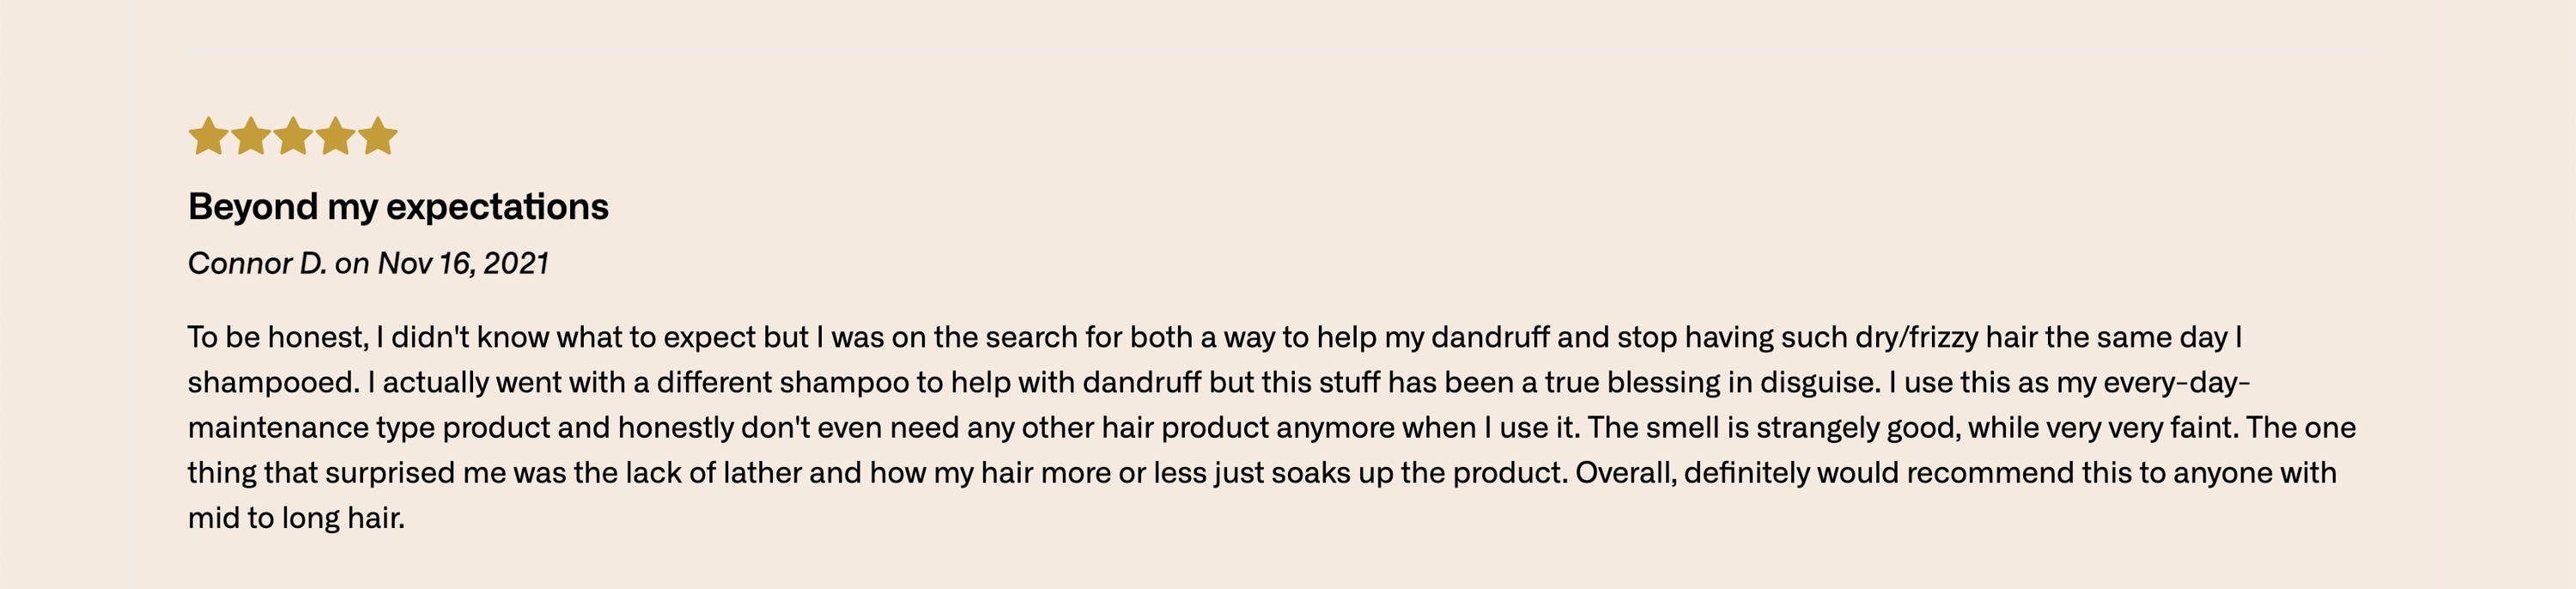Viewport: 2576px width, 589px height.
Task: Click the first gold rating star
Action: (208, 136)
